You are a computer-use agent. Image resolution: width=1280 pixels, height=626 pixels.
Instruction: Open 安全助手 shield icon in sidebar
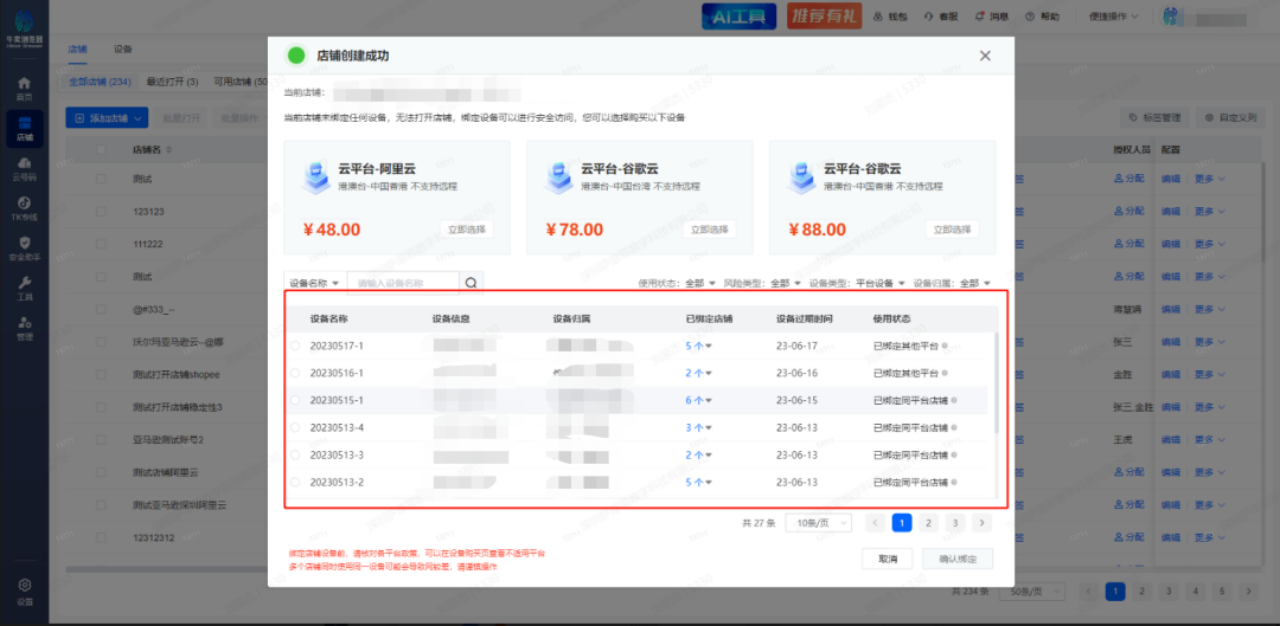click(x=24, y=248)
